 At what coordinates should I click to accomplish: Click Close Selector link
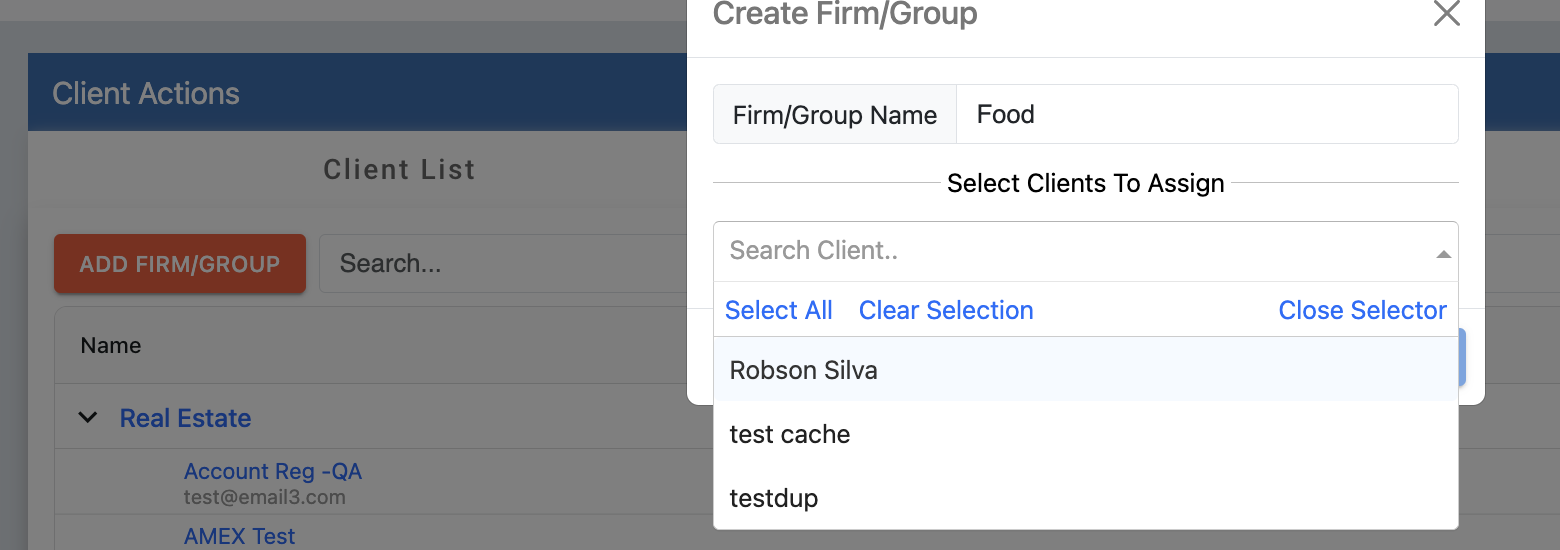coord(1362,310)
